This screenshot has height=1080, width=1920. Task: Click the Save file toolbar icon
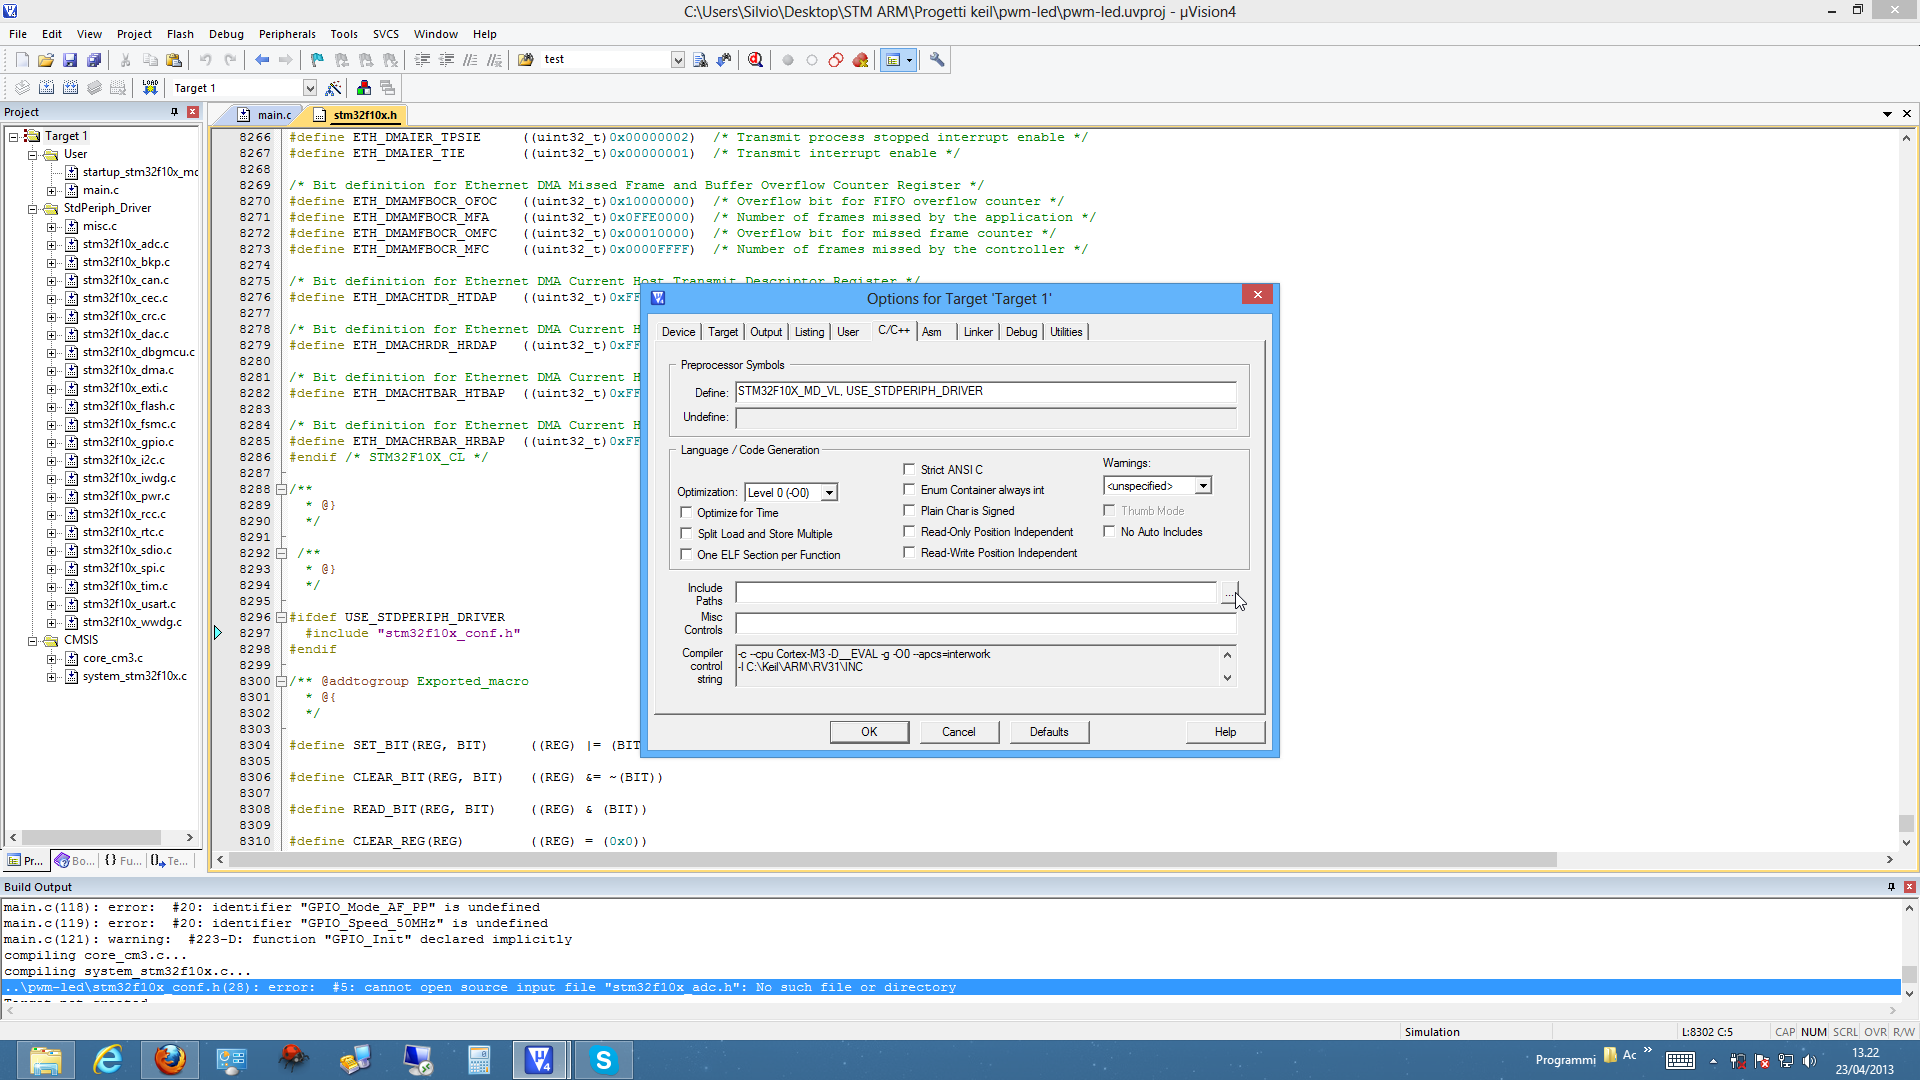(70, 60)
